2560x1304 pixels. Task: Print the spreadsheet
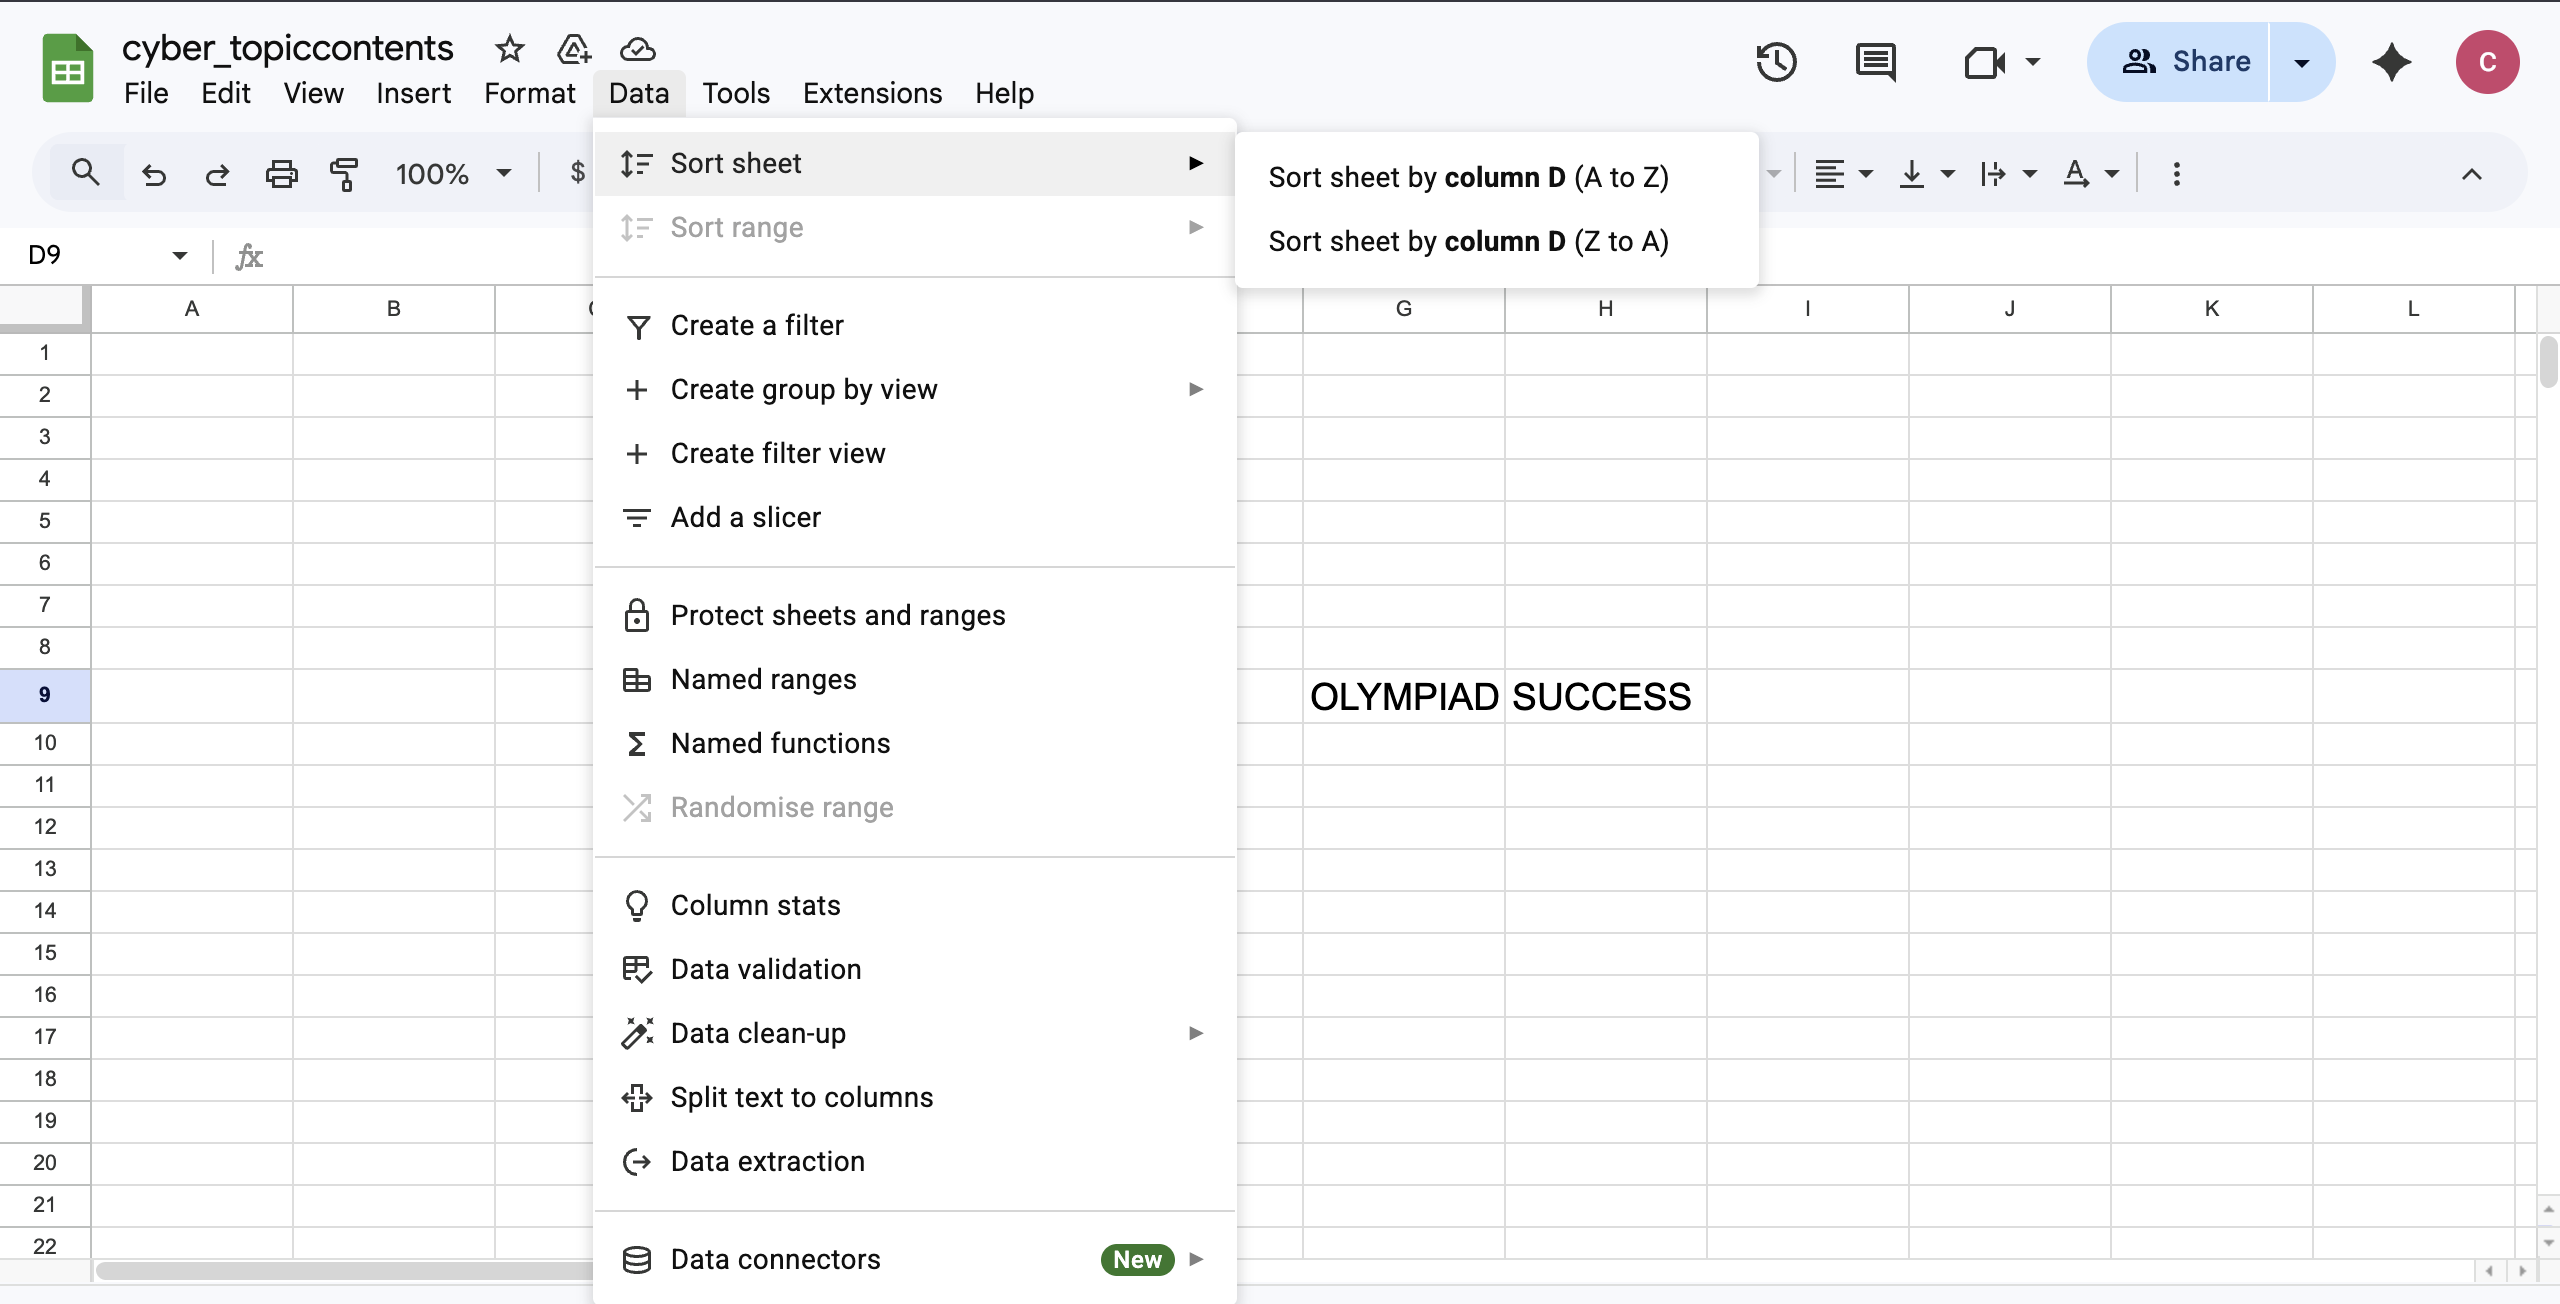tap(281, 172)
